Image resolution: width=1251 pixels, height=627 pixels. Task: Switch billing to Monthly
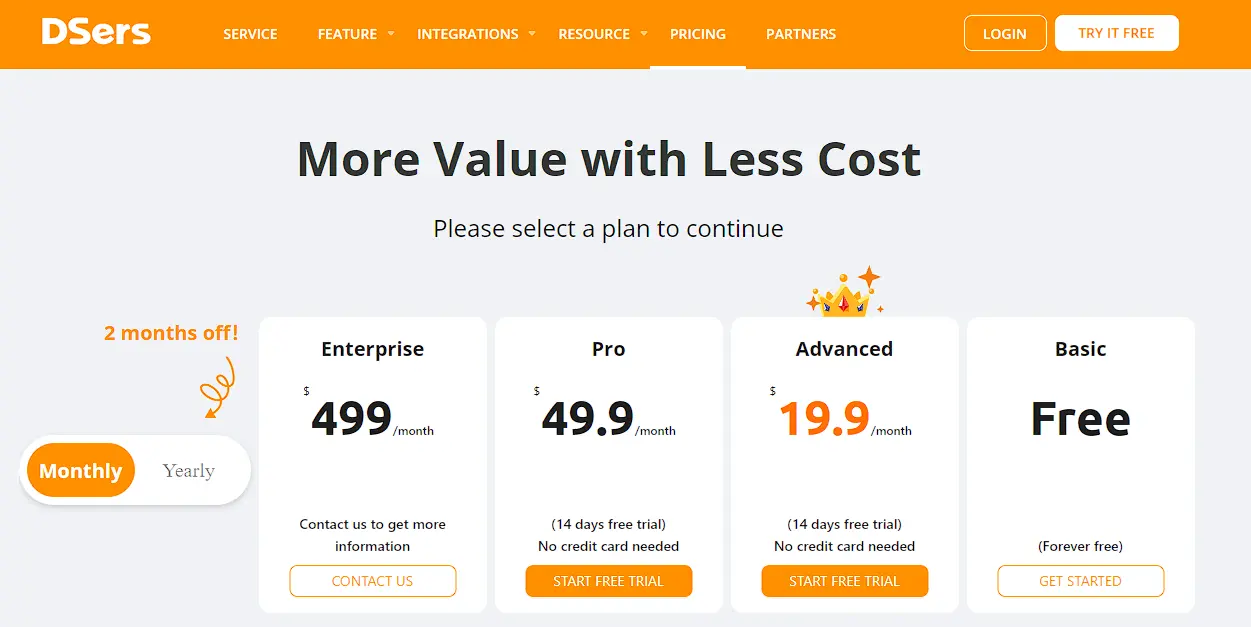(81, 471)
